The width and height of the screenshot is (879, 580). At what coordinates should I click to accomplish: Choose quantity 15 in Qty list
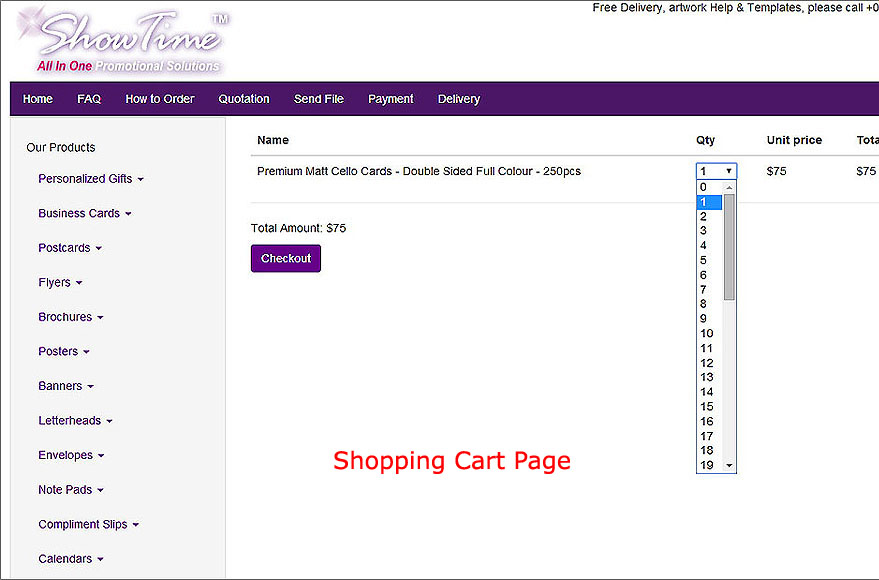[x=710, y=406]
